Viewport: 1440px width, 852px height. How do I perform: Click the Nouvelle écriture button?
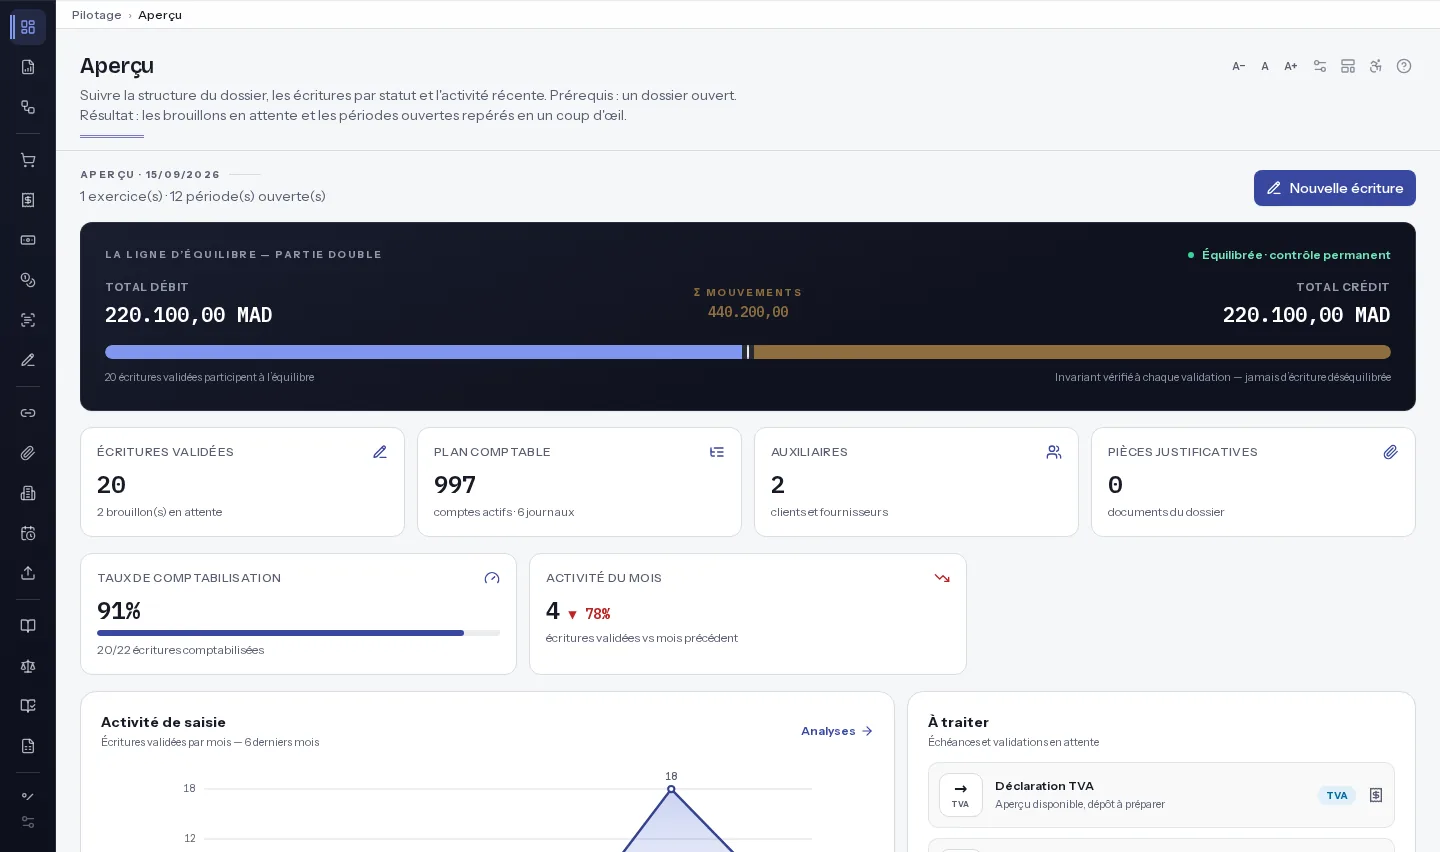(x=1335, y=188)
